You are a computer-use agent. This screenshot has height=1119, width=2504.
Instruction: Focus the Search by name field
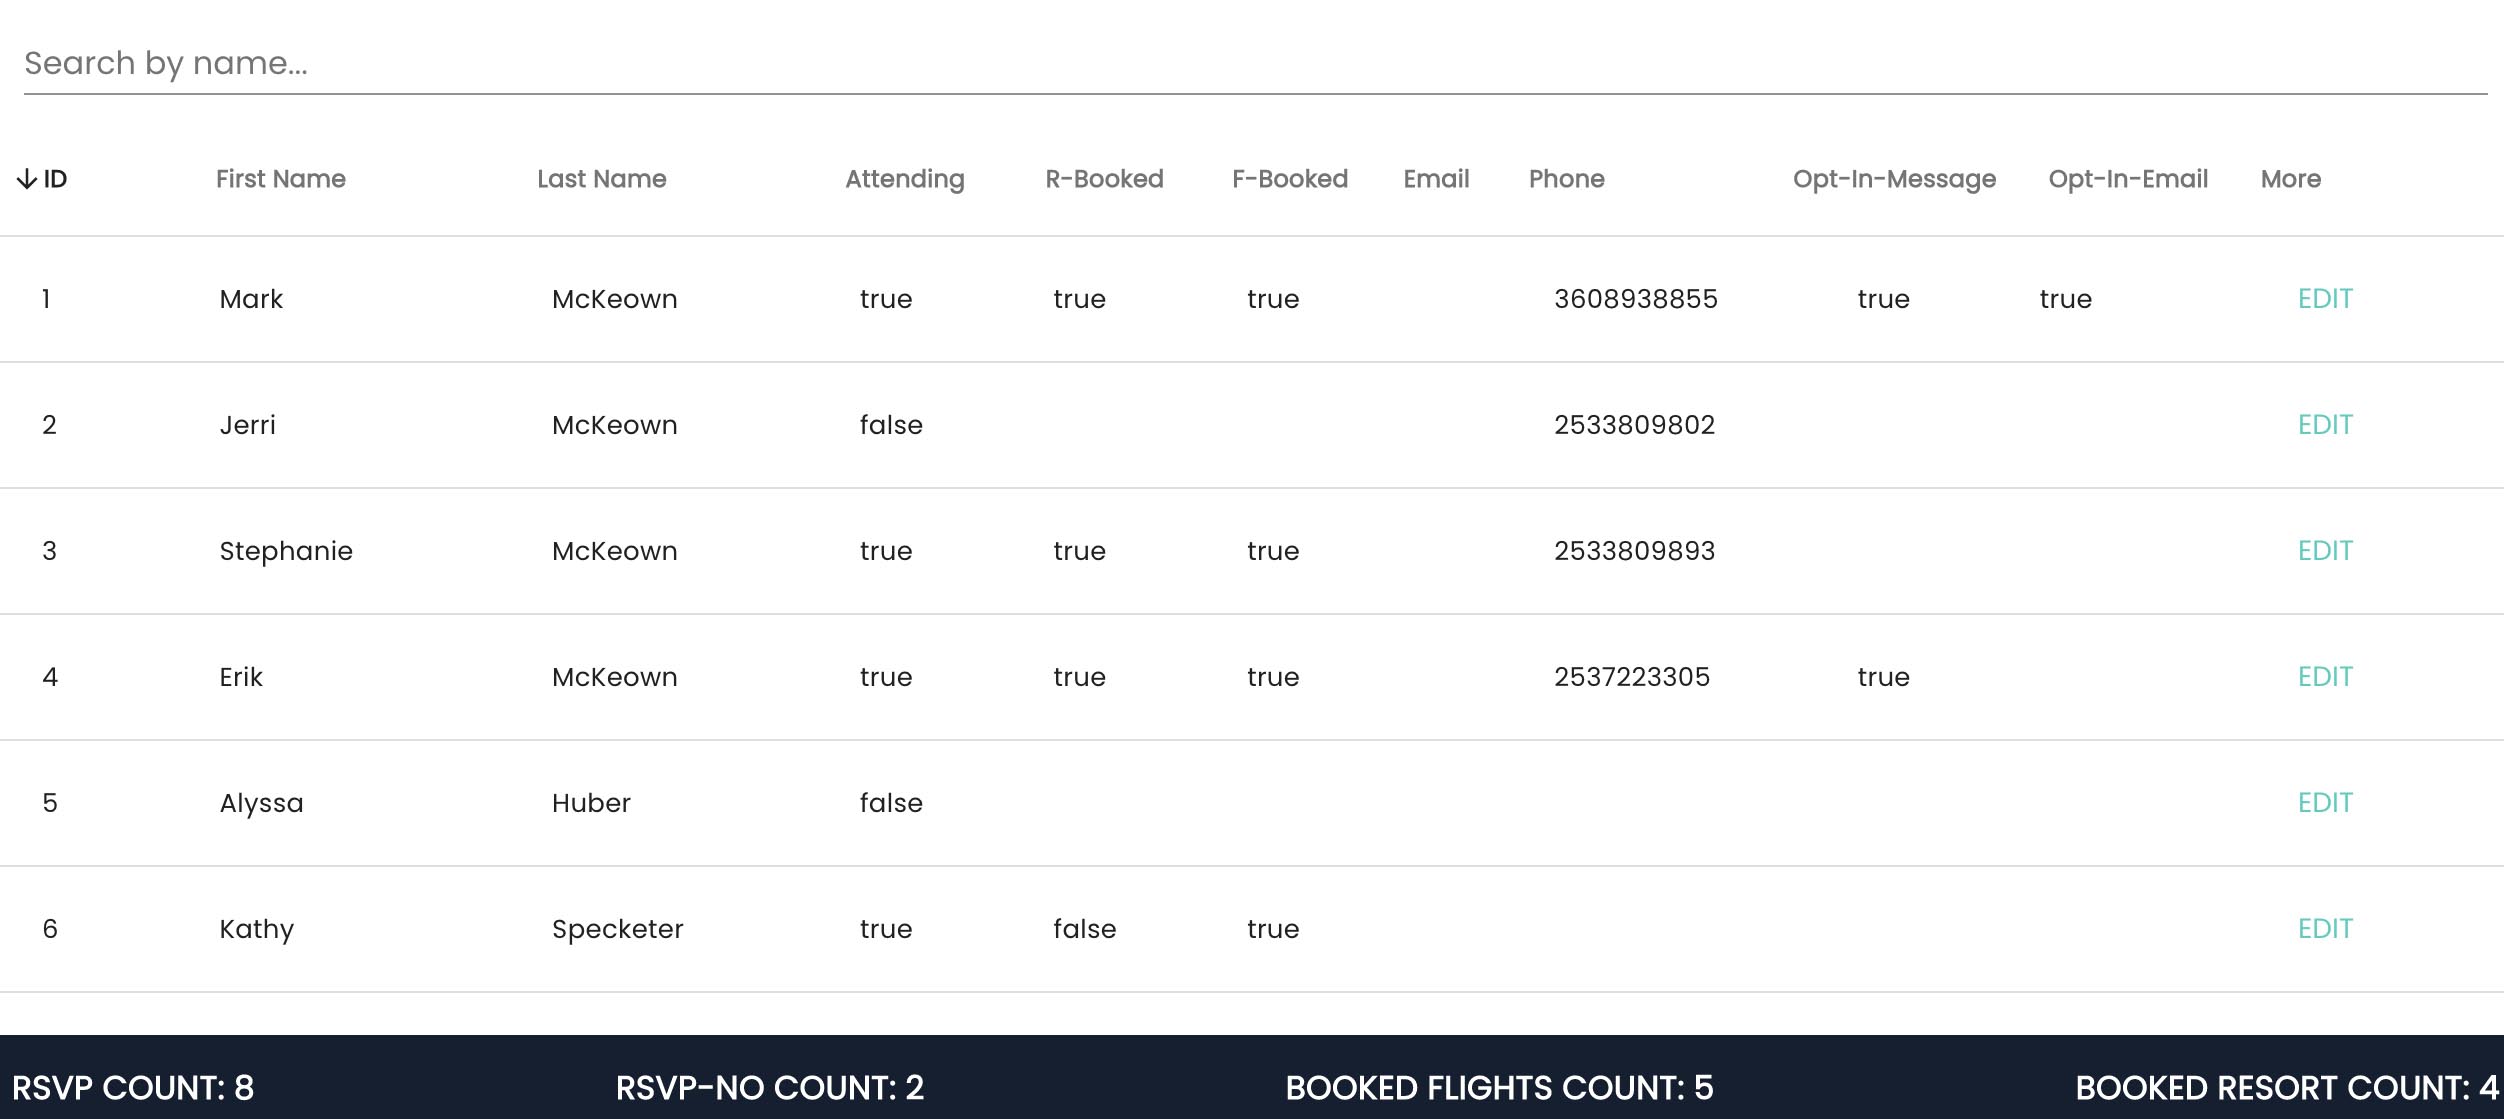pos(1254,64)
